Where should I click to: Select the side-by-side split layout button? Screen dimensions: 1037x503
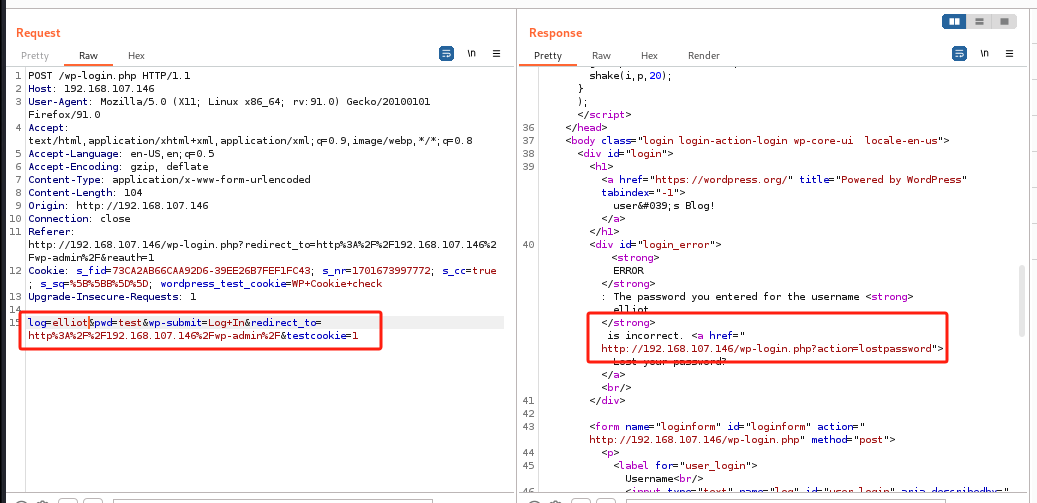[954, 22]
